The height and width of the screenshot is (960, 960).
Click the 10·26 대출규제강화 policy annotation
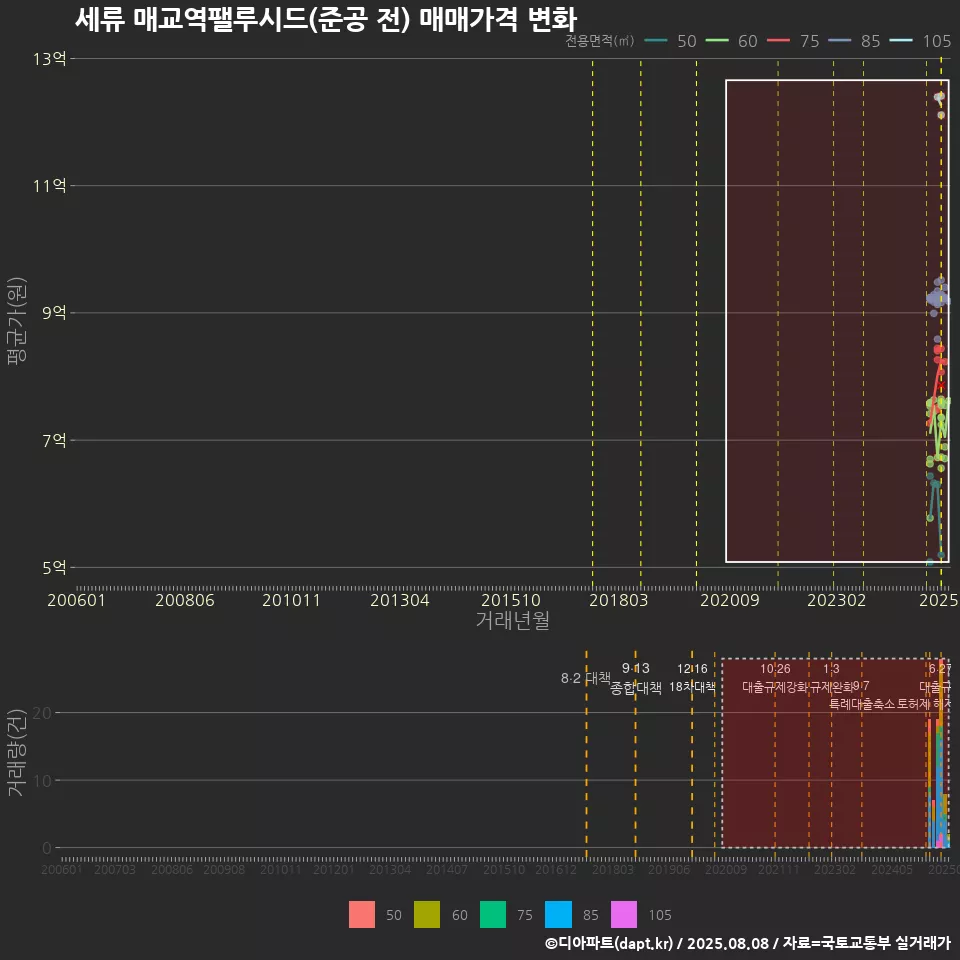tap(775, 678)
